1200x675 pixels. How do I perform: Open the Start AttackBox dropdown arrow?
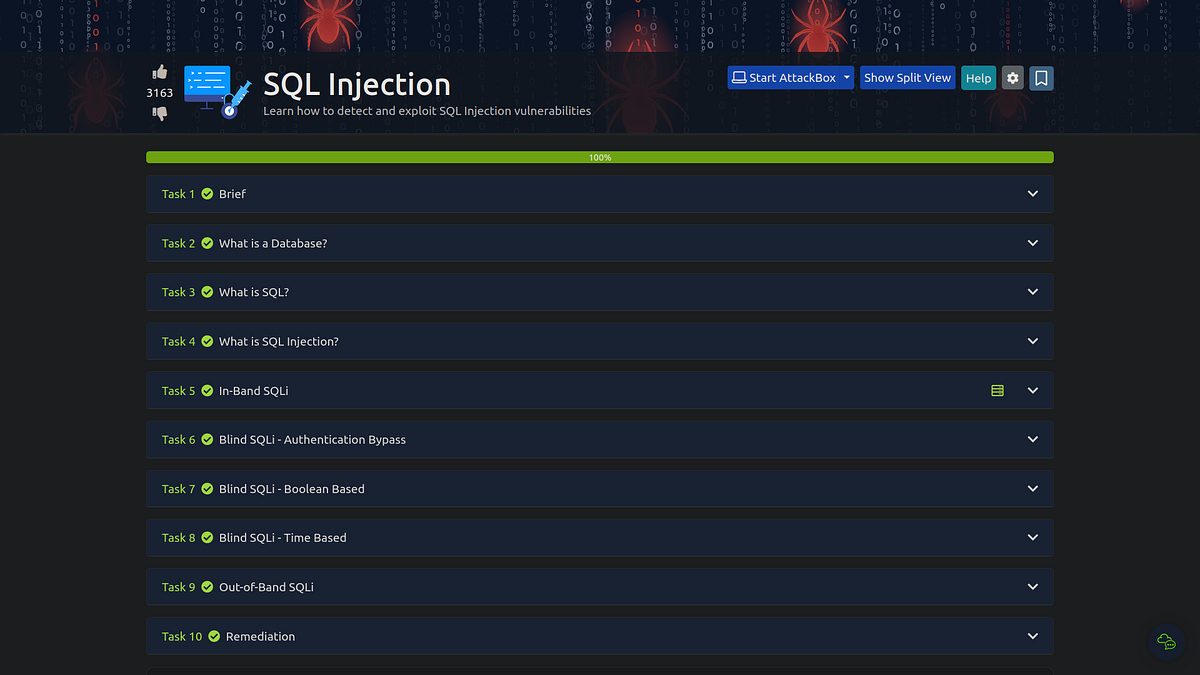pos(845,77)
